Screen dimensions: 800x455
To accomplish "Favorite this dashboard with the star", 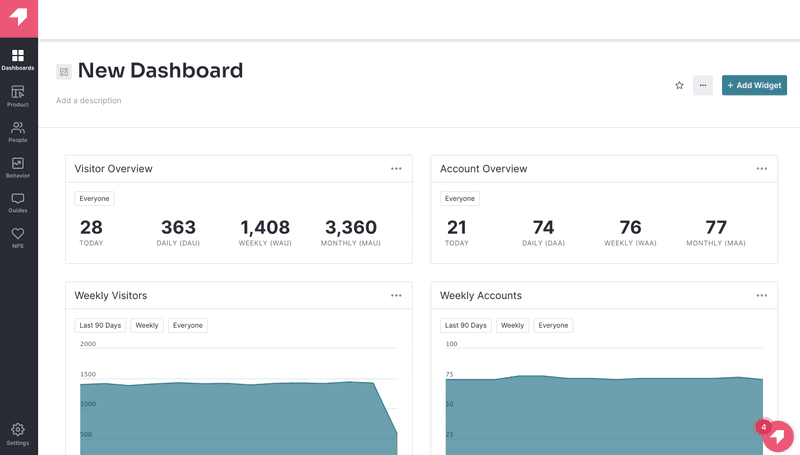I will pos(679,86).
